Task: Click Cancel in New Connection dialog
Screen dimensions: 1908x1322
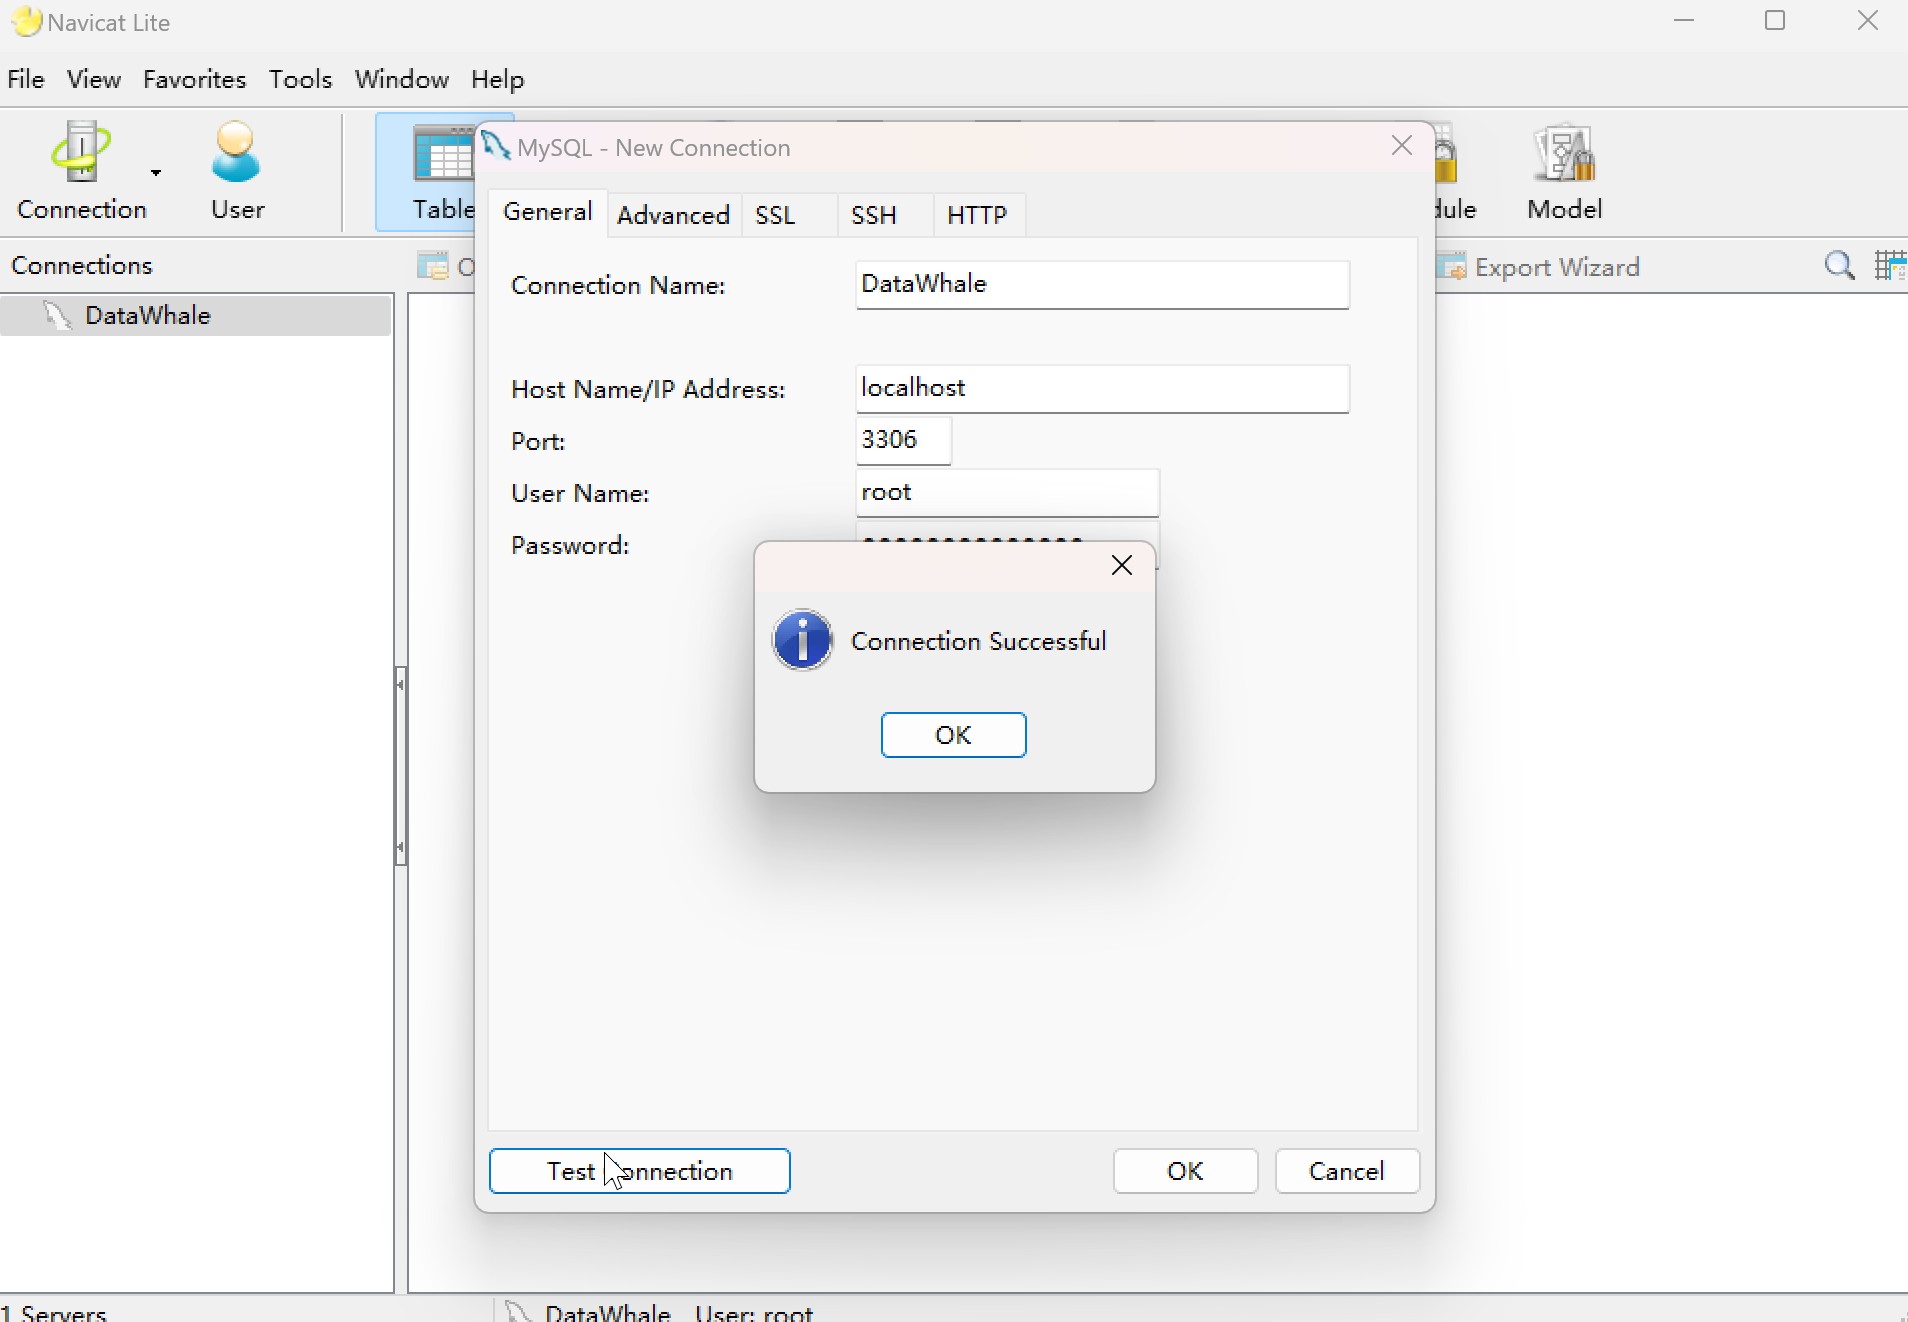Action: (1348, 1171)
